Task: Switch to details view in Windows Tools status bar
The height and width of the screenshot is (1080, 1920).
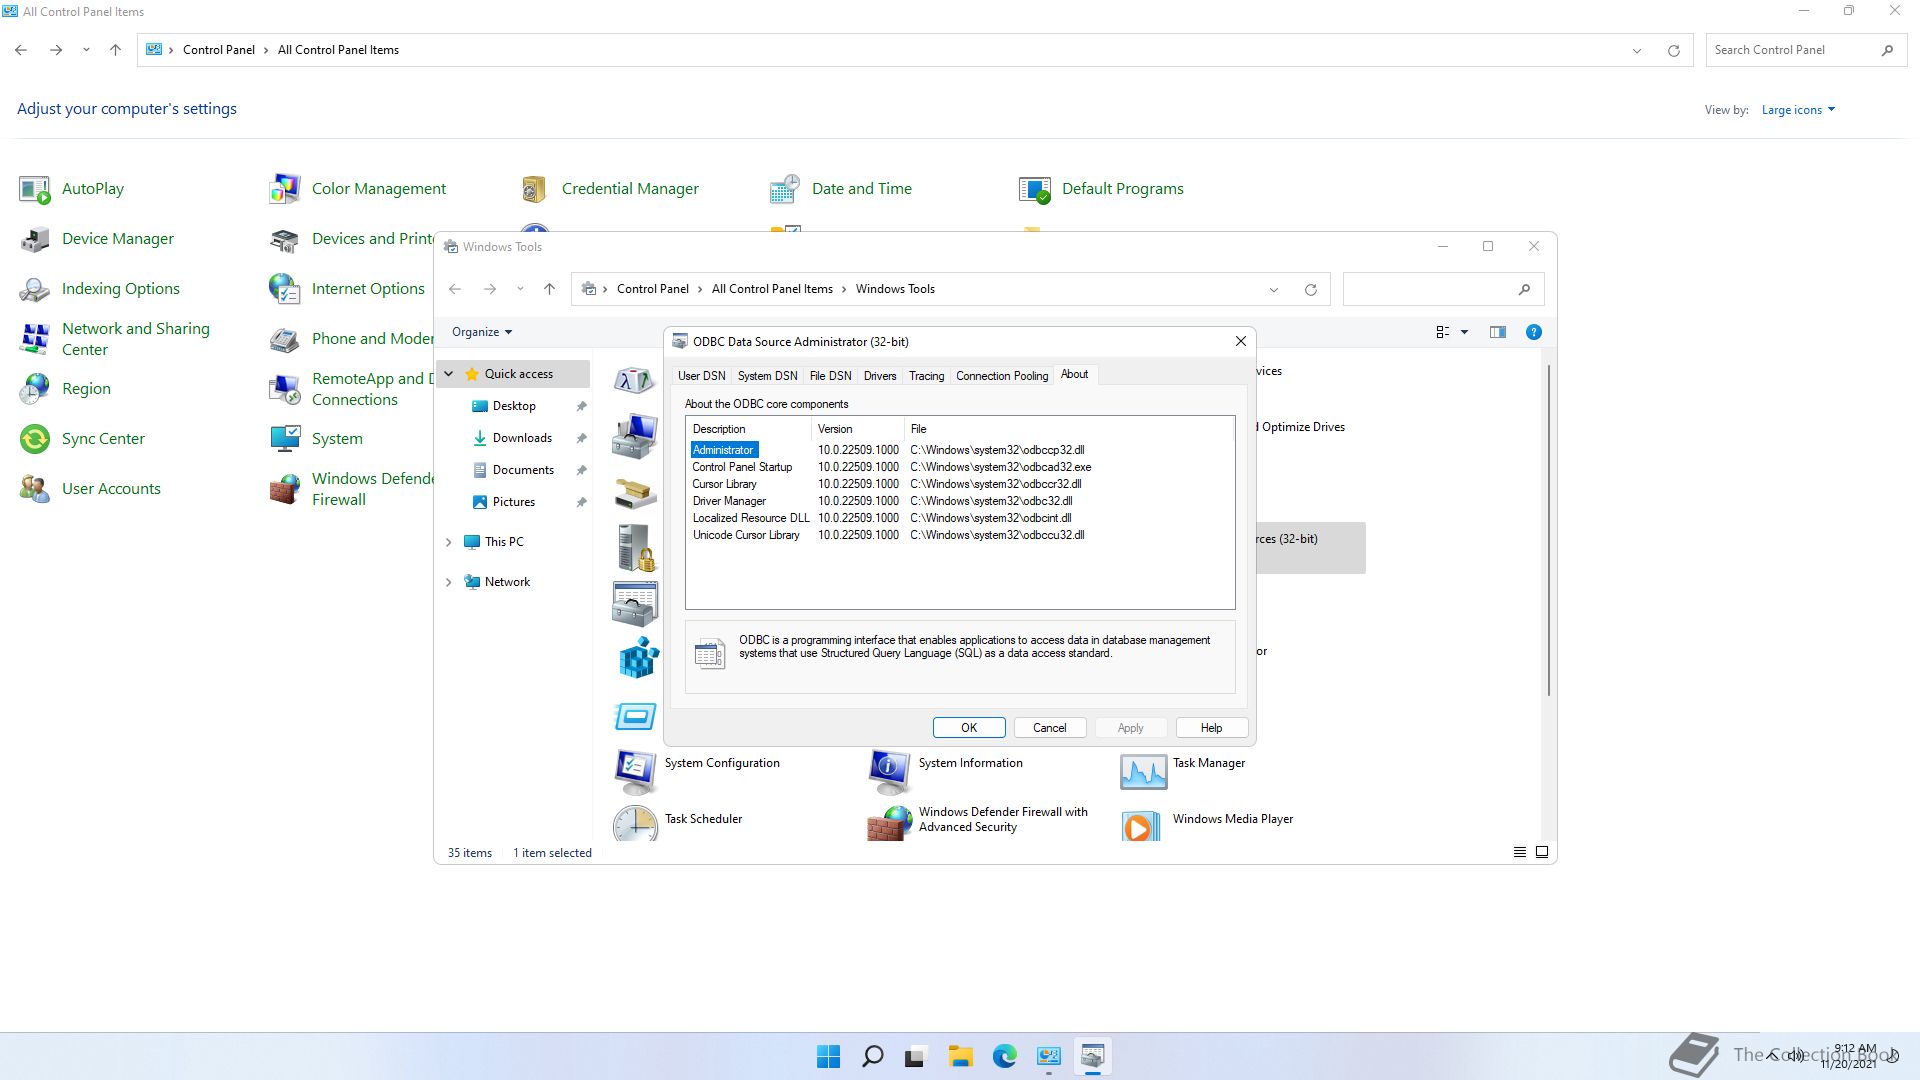Action: pos(1519,852)
